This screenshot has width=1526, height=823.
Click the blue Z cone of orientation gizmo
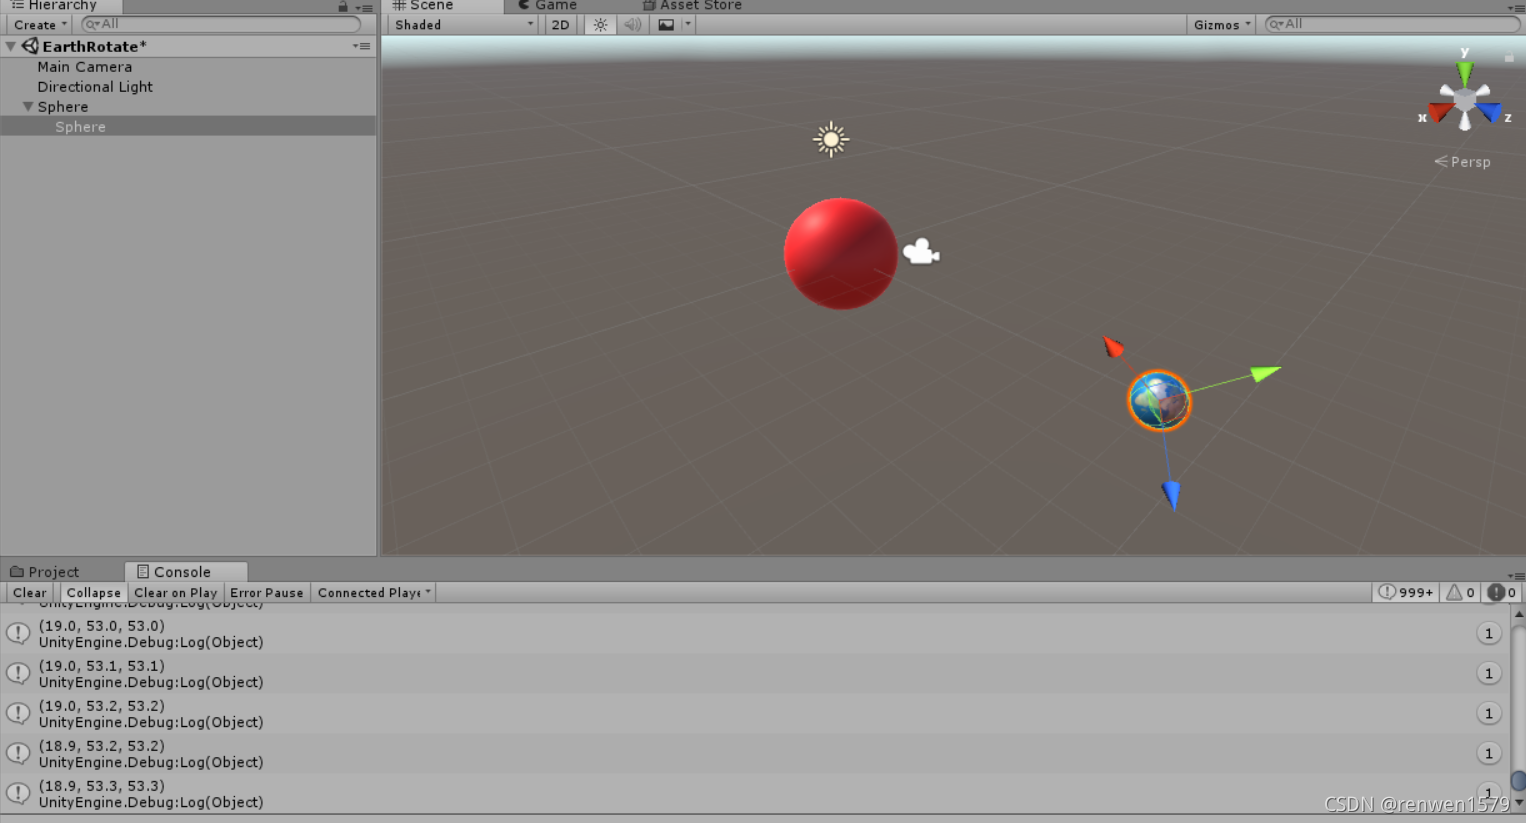pos(1490,111)
